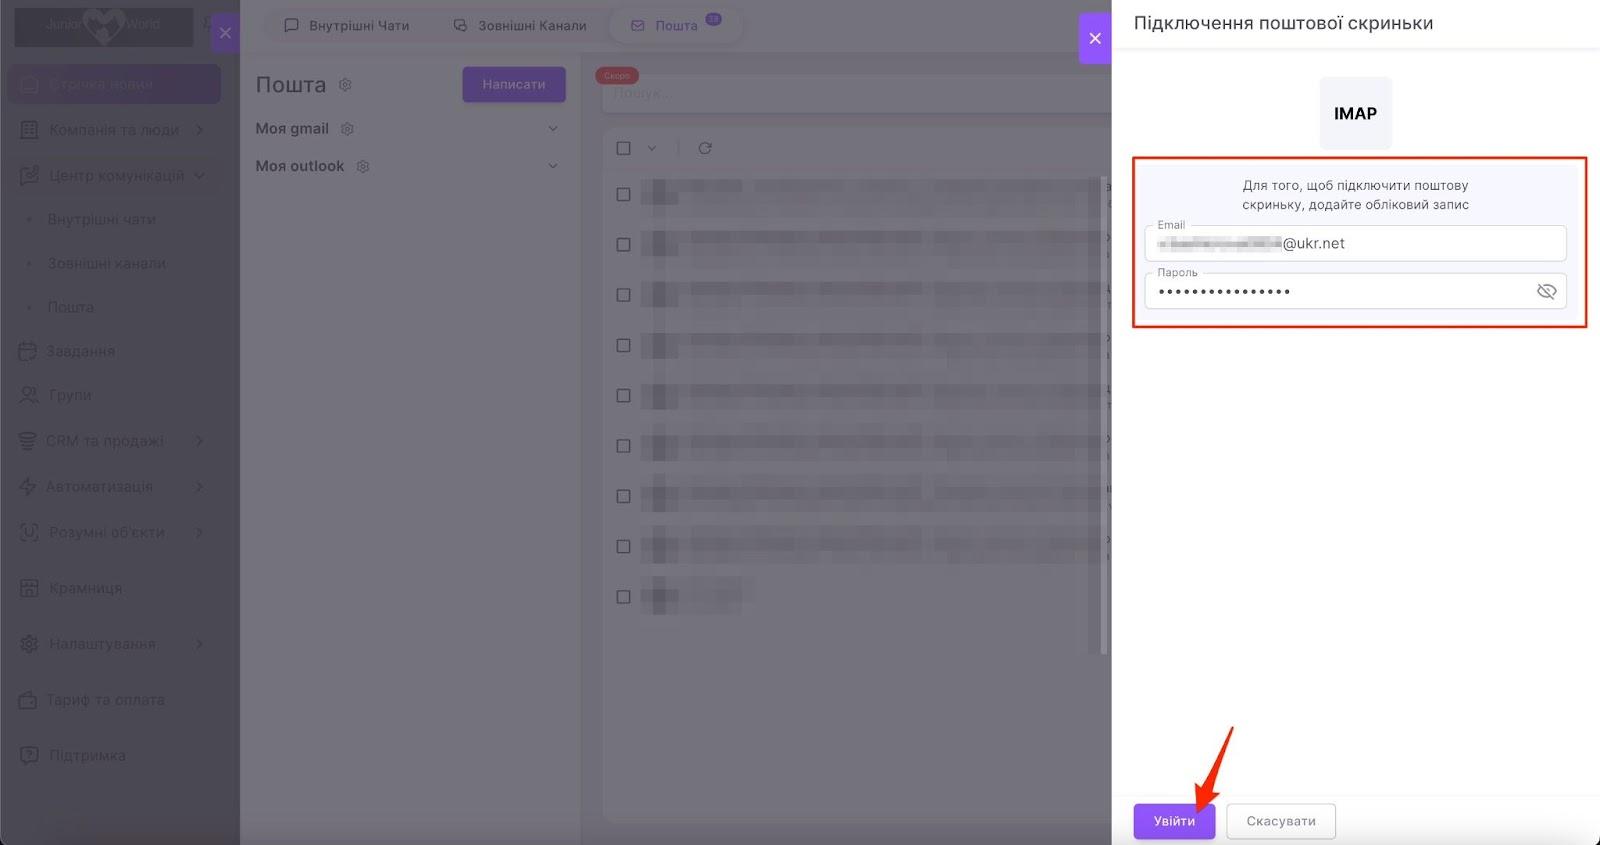The width and height of the screenshot is (1600, 845).
Task: Expand Розумні об'єкти with its chevron
Action: (199, 533)
